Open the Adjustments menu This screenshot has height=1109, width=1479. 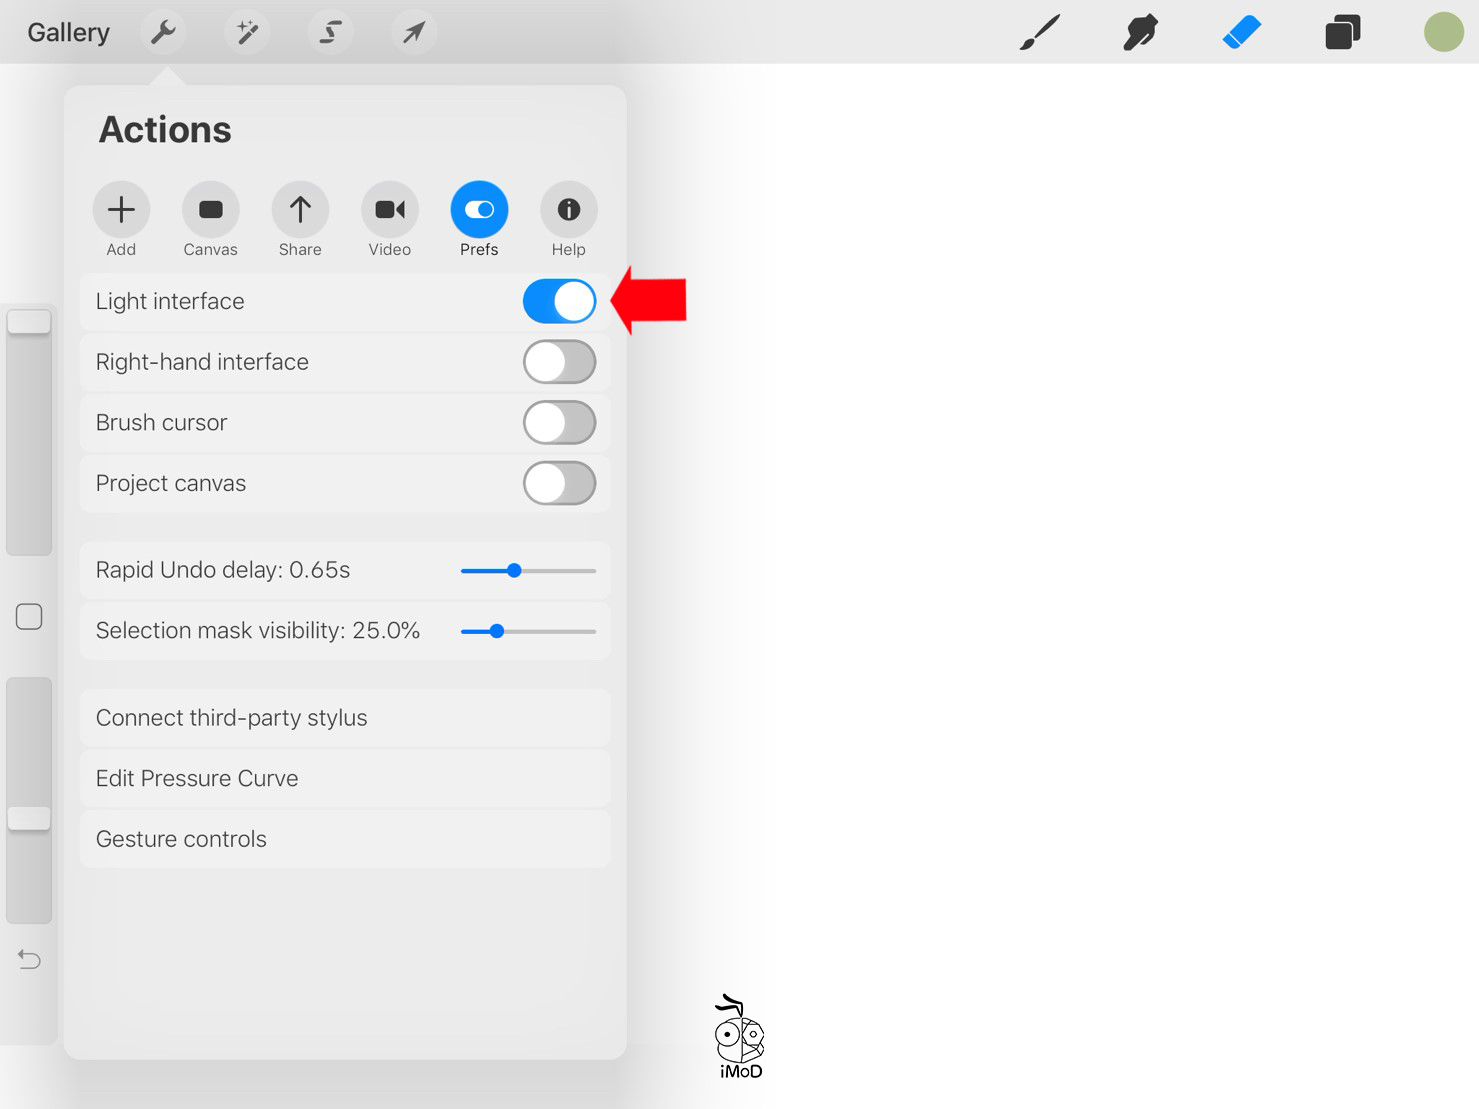246,31
